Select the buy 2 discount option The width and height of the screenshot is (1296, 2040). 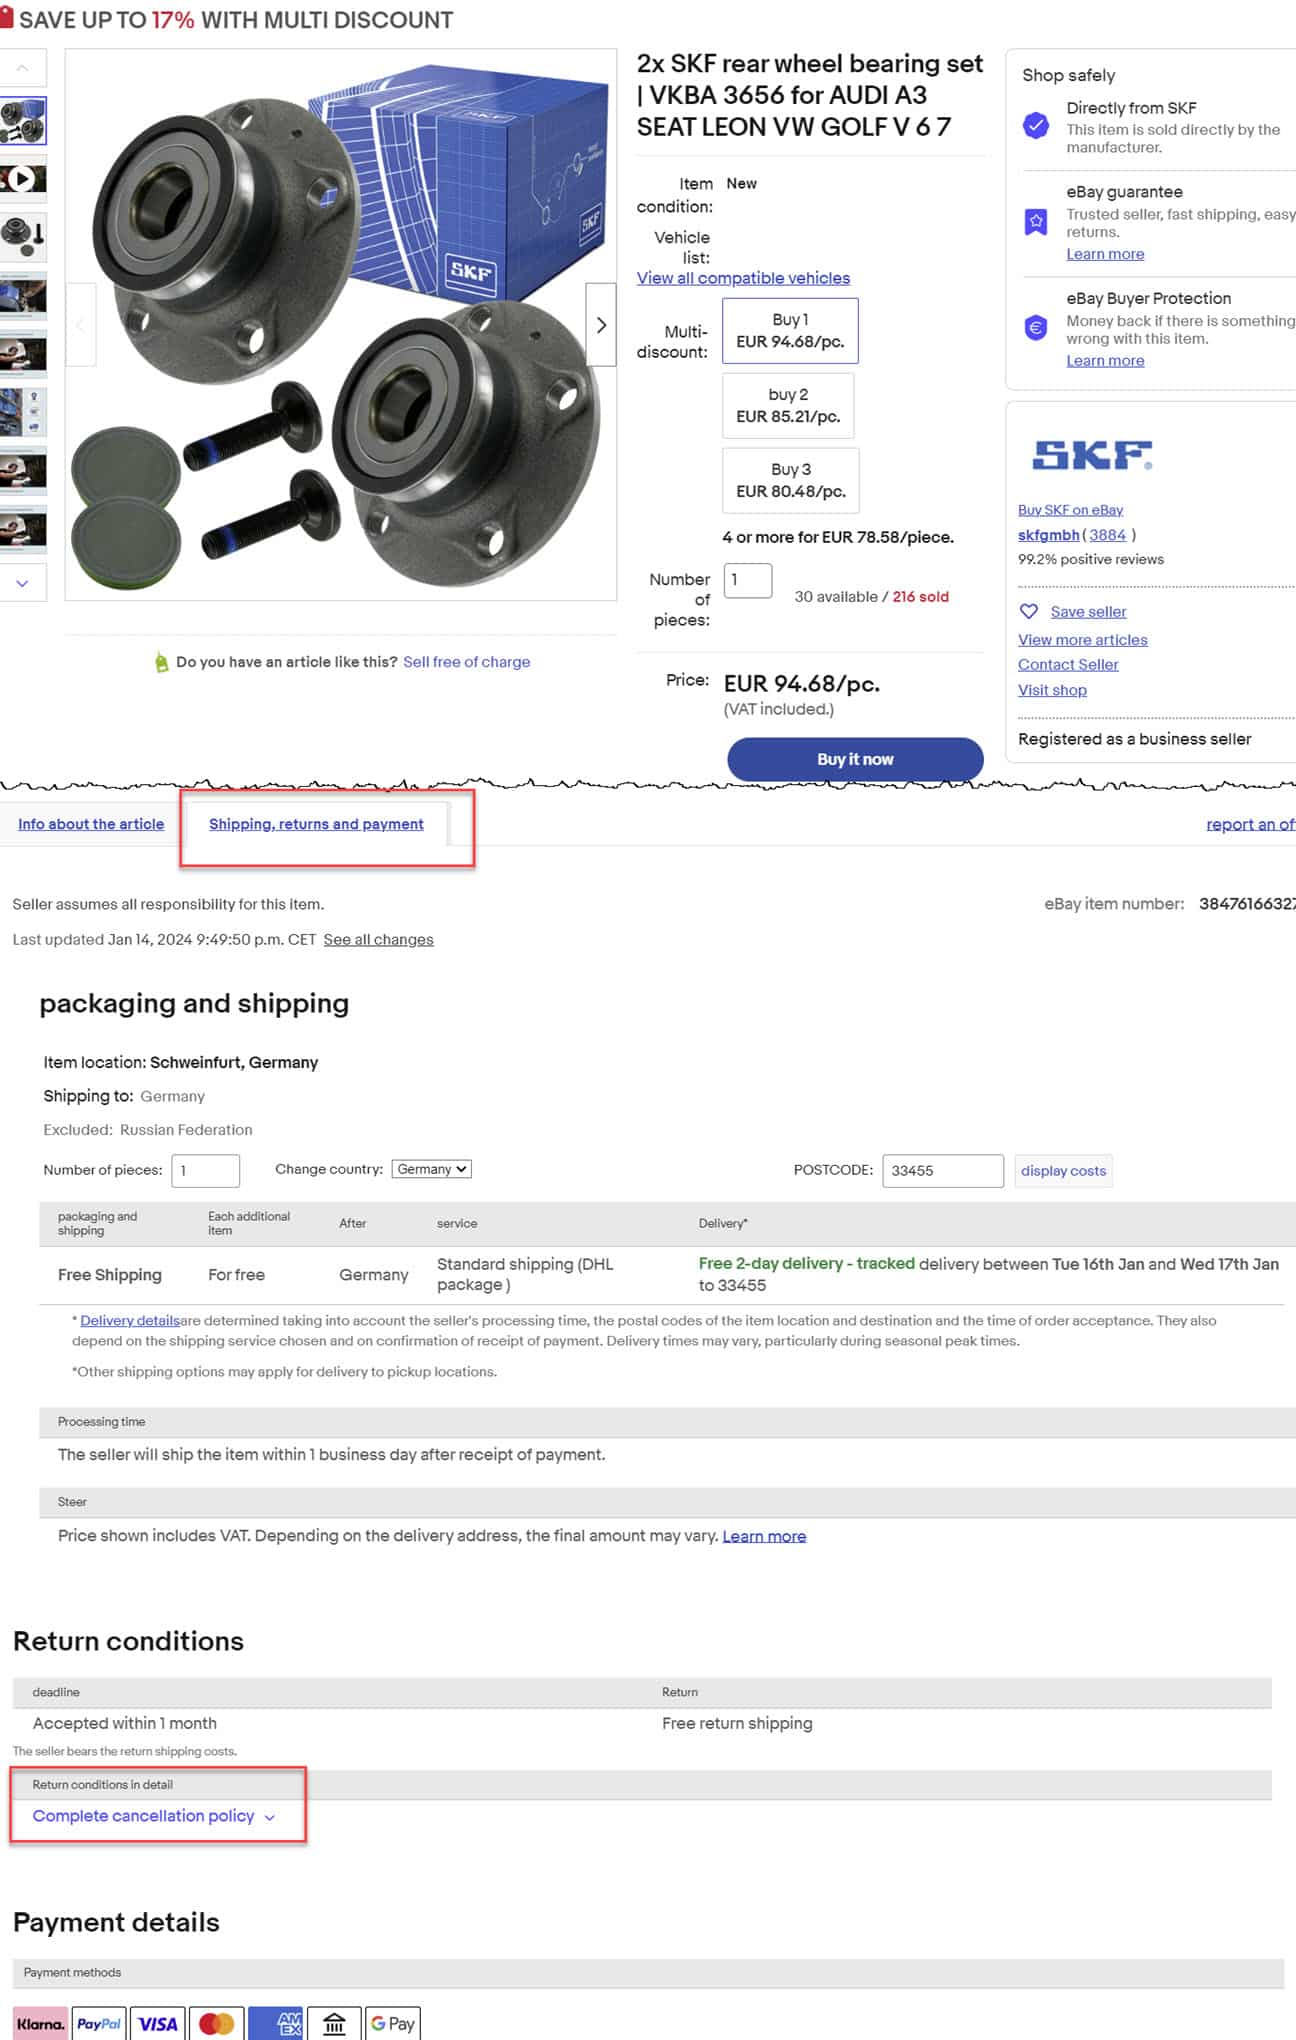pyautogui.click(x=788, y=406)
